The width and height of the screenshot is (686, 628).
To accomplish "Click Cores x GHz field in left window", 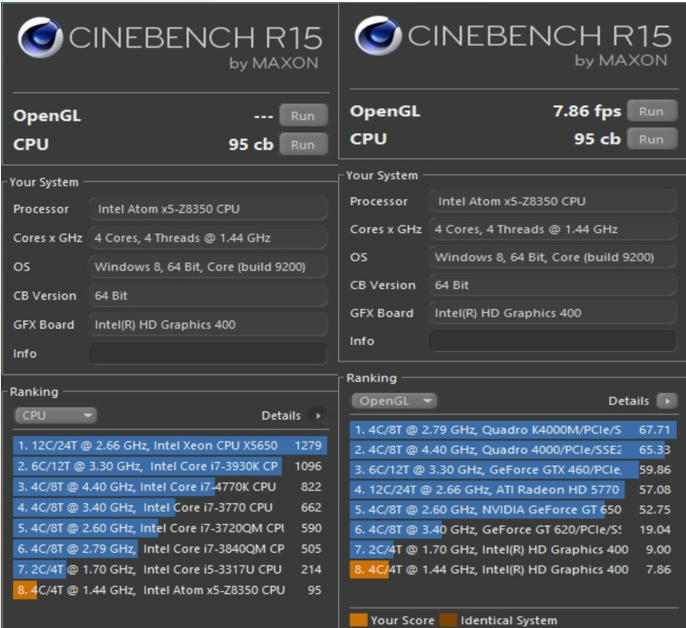I will pos(208,238).
